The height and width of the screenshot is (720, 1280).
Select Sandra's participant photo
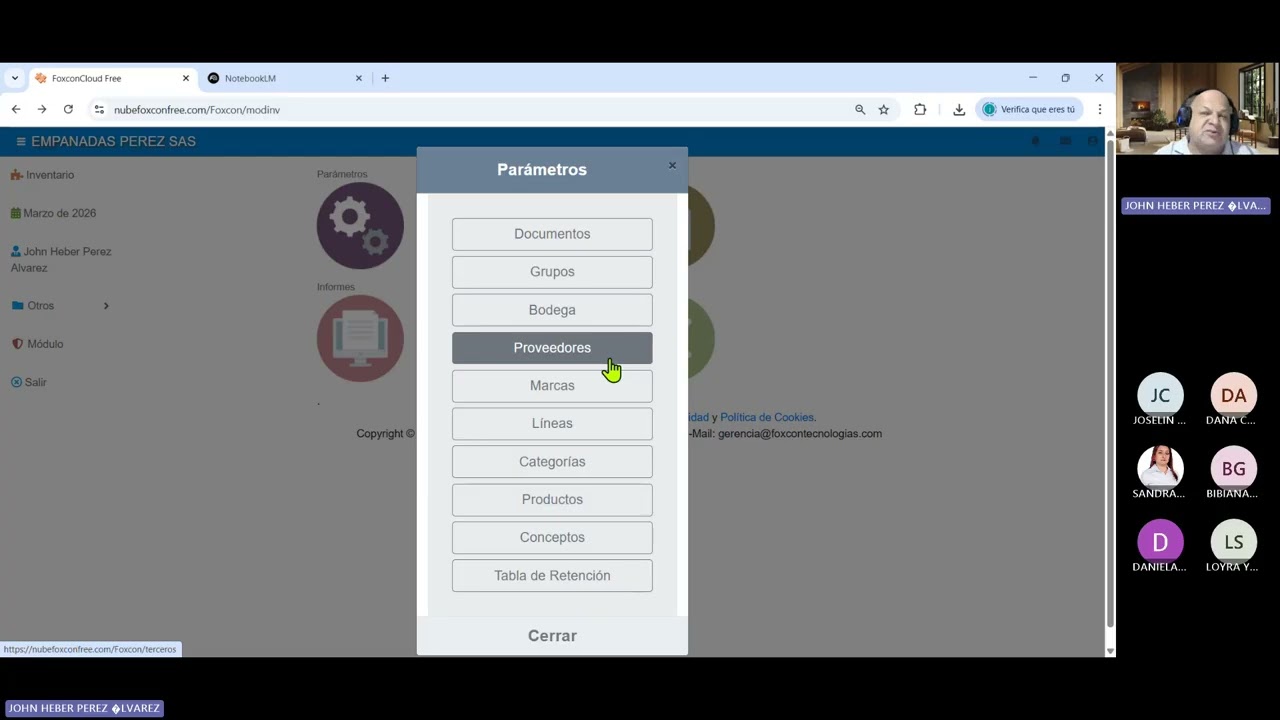coord(1160,468)
